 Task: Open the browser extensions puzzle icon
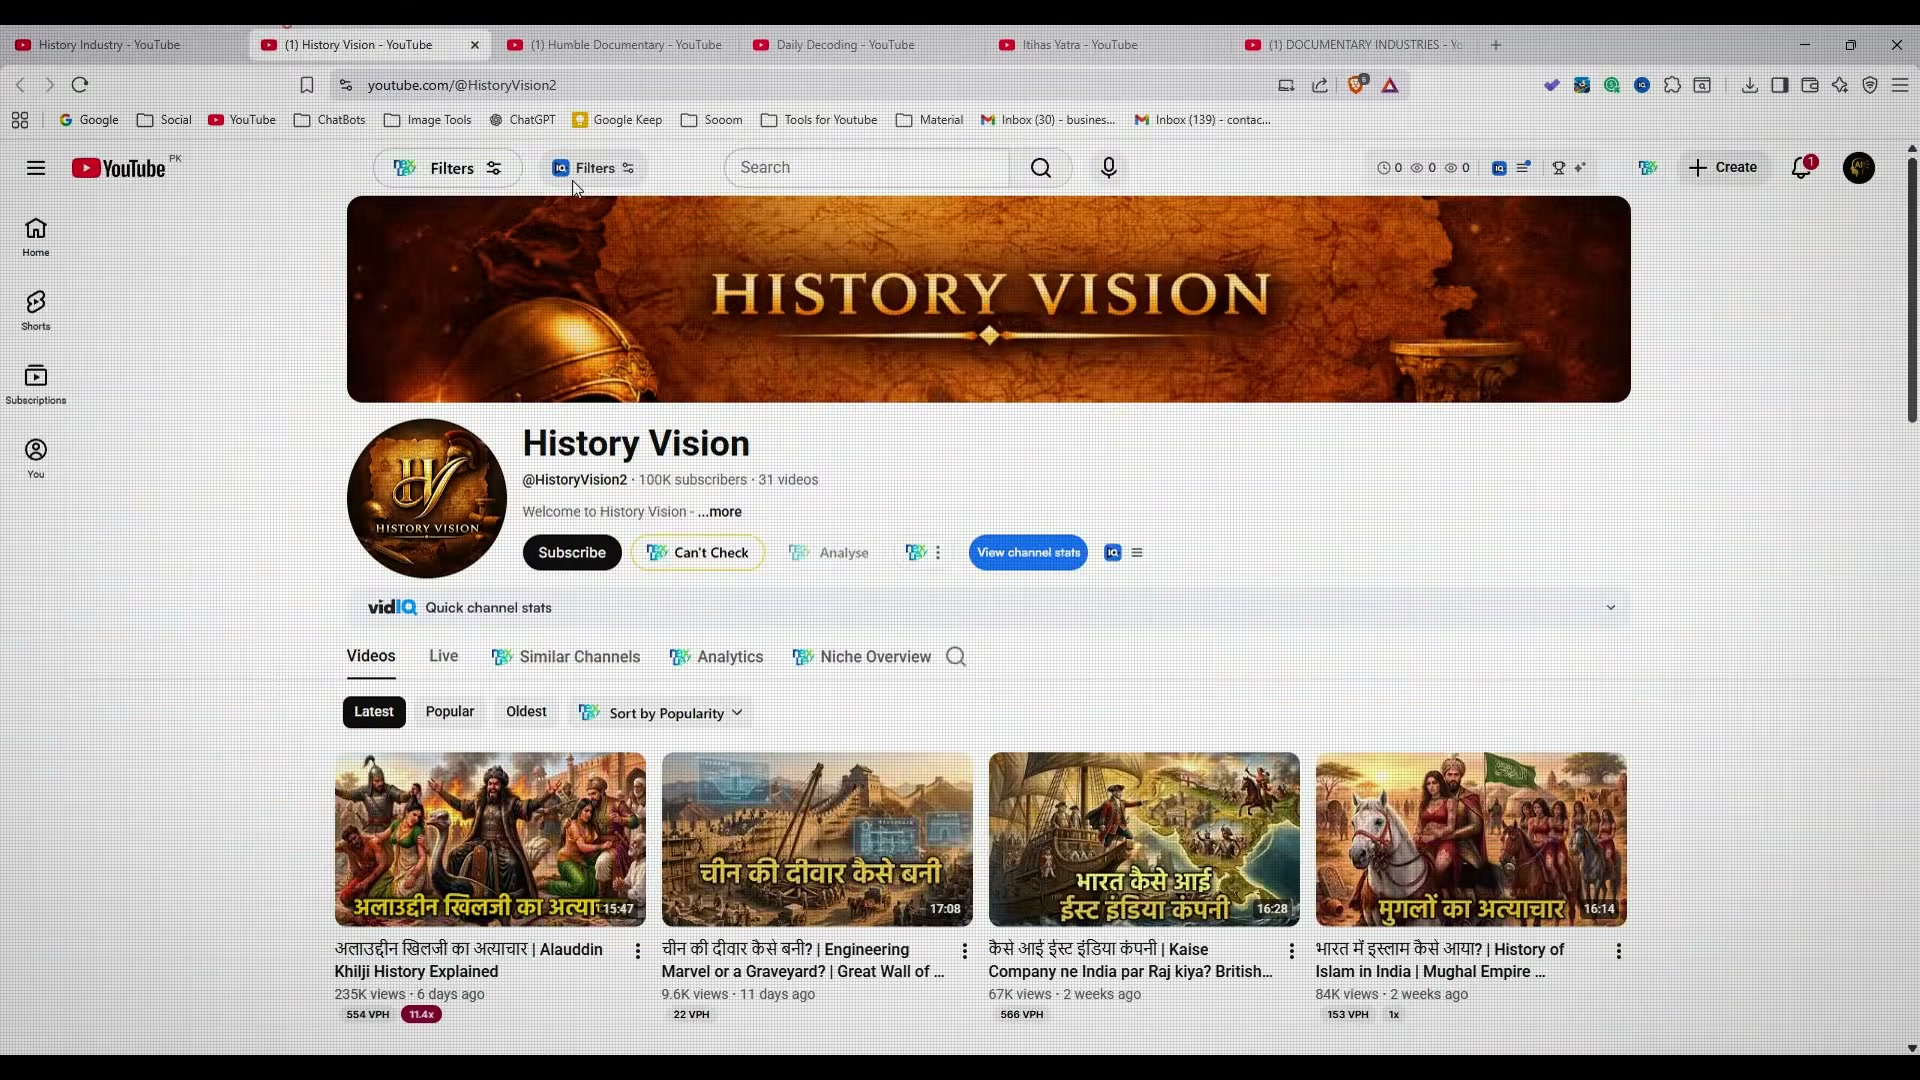tap(1672, 86)
